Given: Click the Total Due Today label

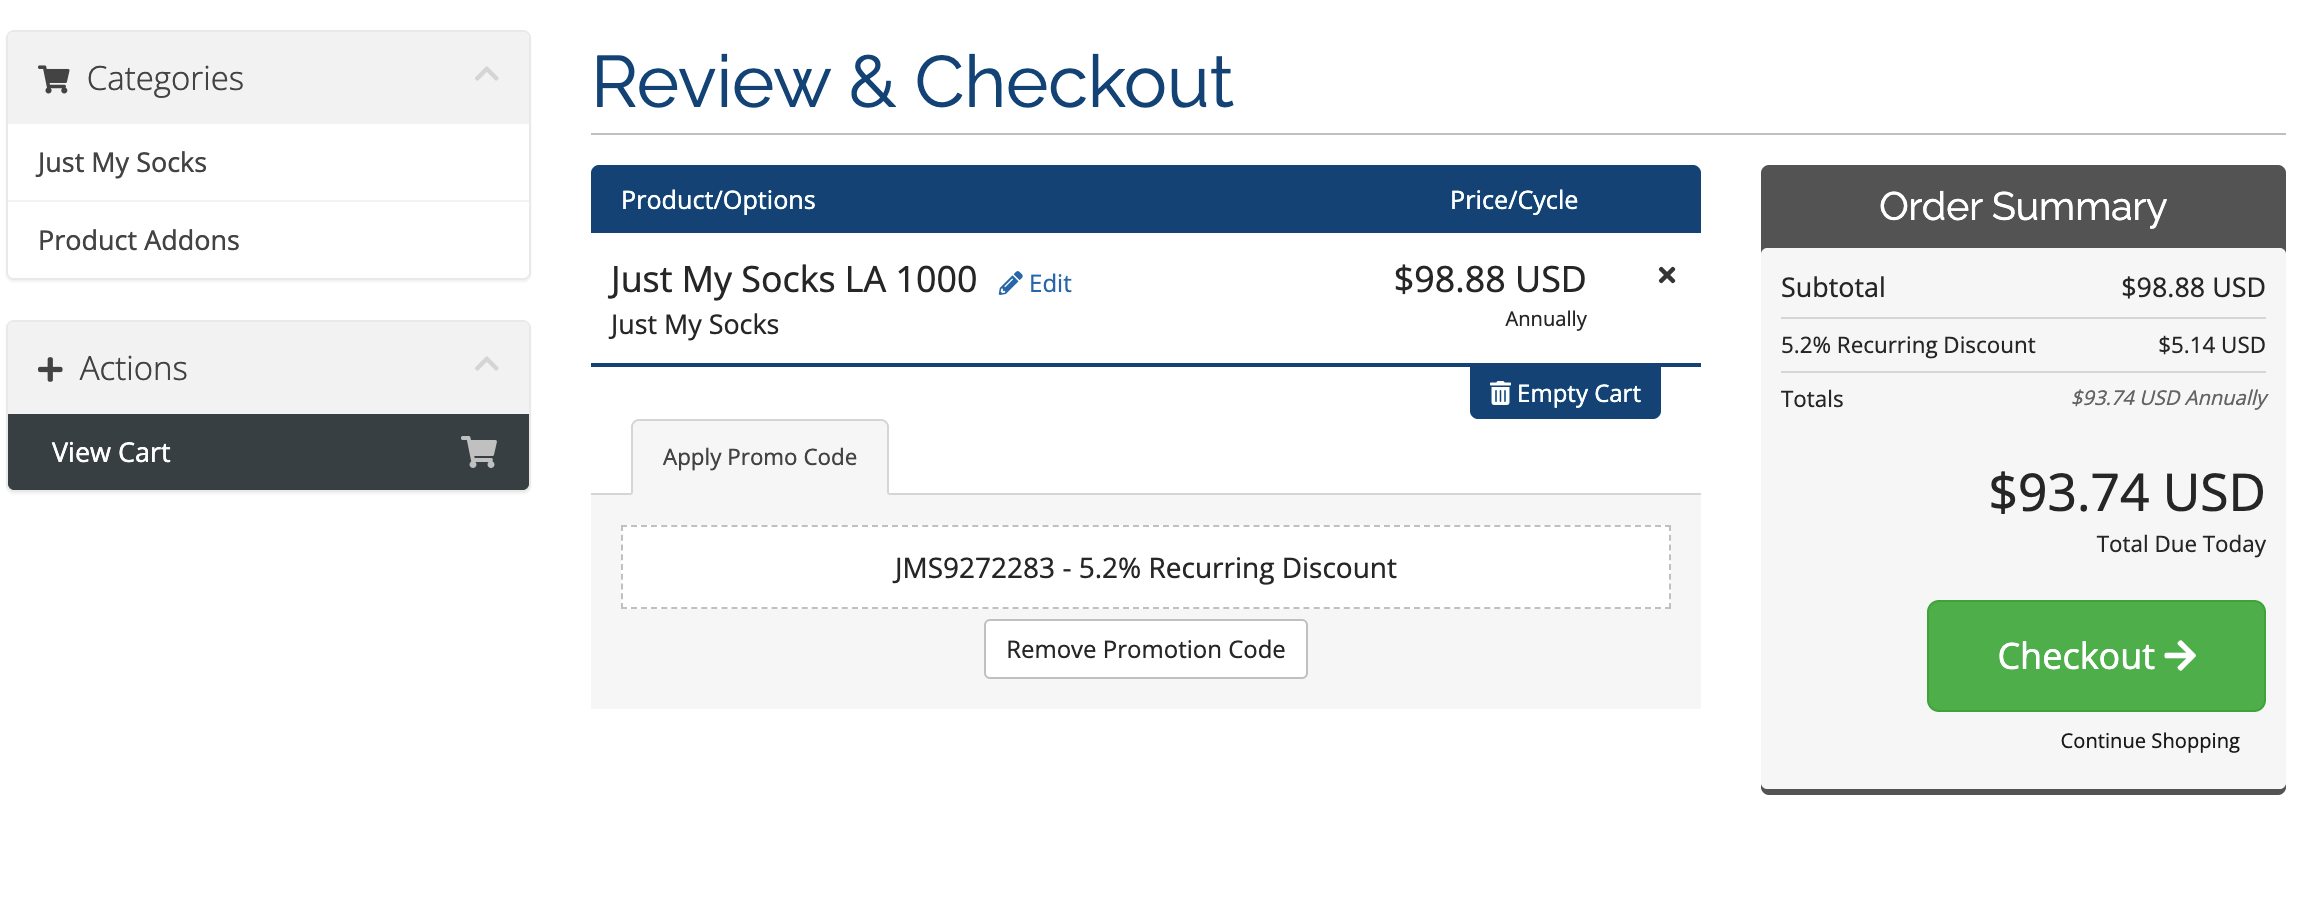Looking at the screenshot, I should pos(2181,544).
